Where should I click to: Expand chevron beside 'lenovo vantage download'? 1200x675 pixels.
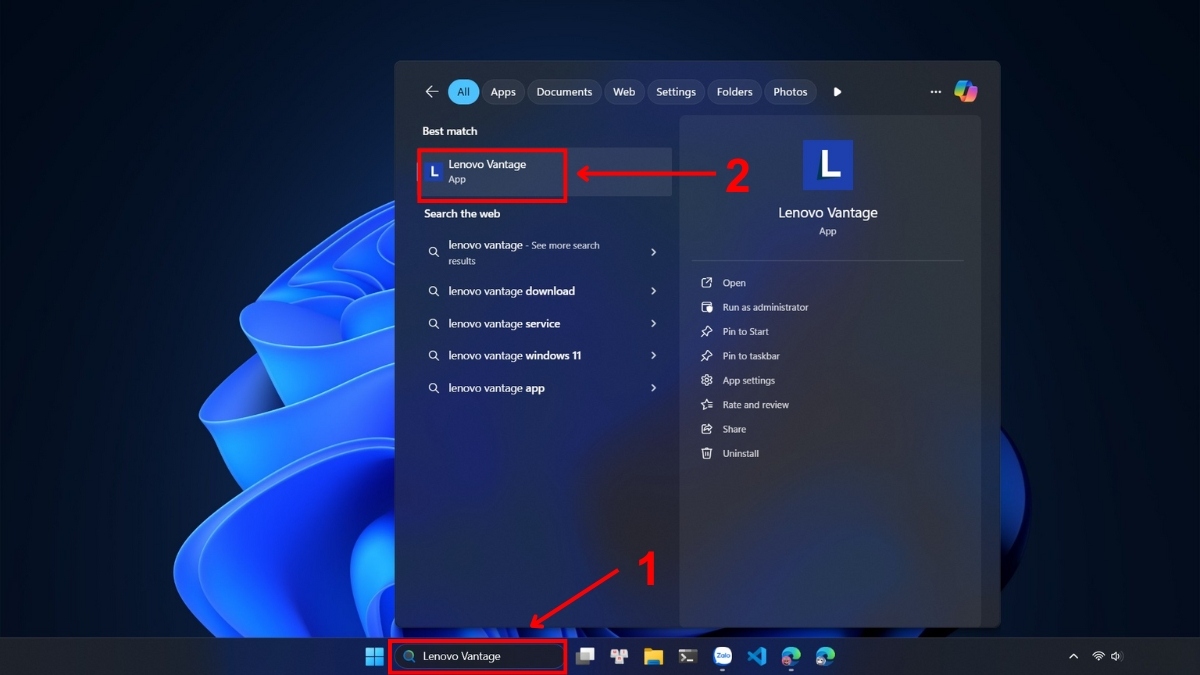point(654,291)
